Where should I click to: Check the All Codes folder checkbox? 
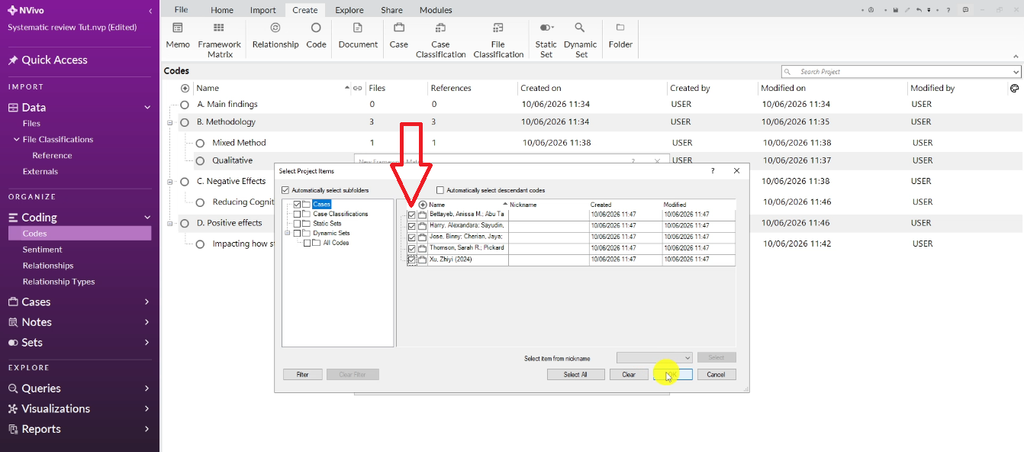pyautogui.click(x=308, y=243)
